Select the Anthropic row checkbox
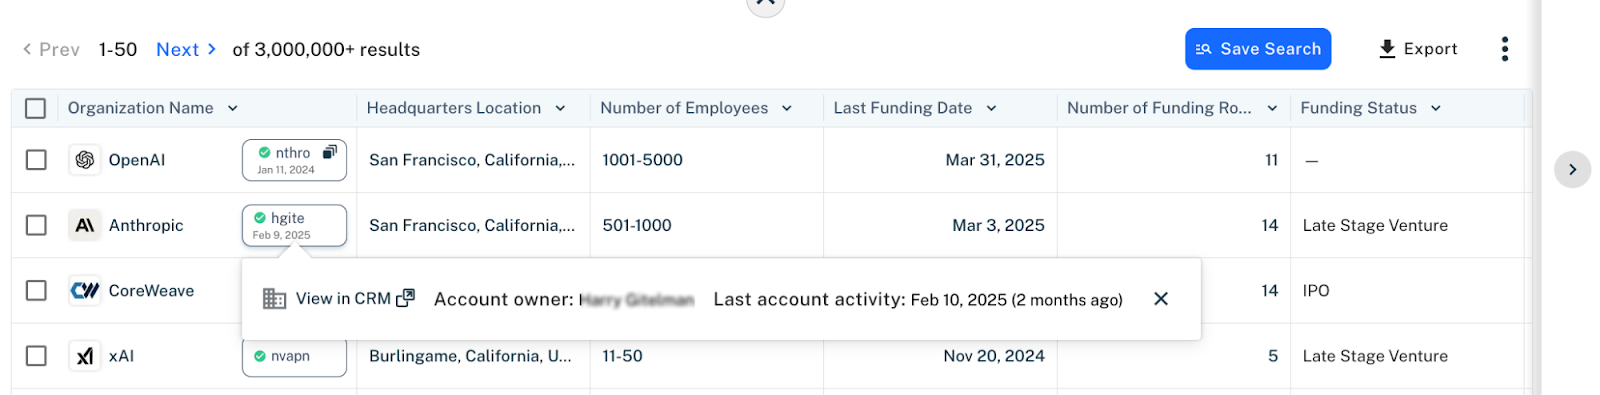Screen dimensions: 1600x395 (x=36, y=226)
